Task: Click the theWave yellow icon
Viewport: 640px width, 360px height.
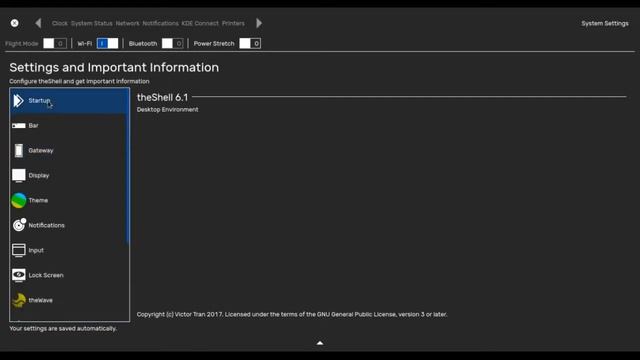Action: click(x=19, y=300)
